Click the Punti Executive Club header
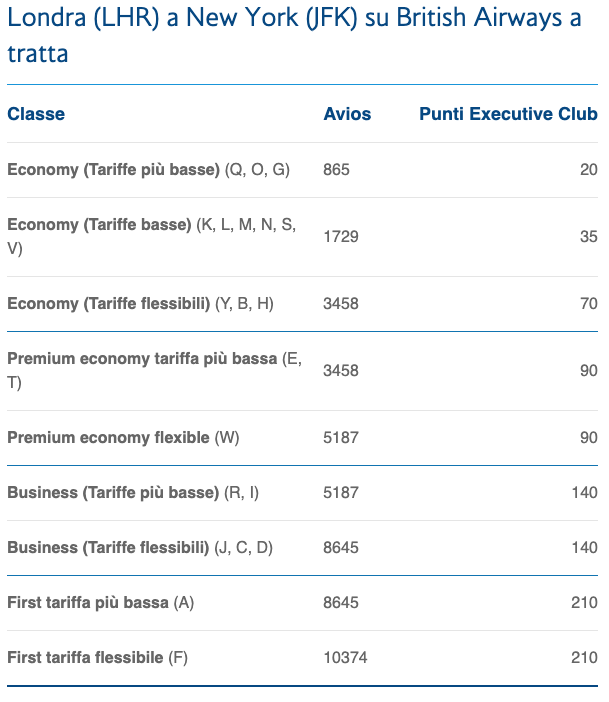The height and width of the screenshot is (702, 609). pos(508,114)
